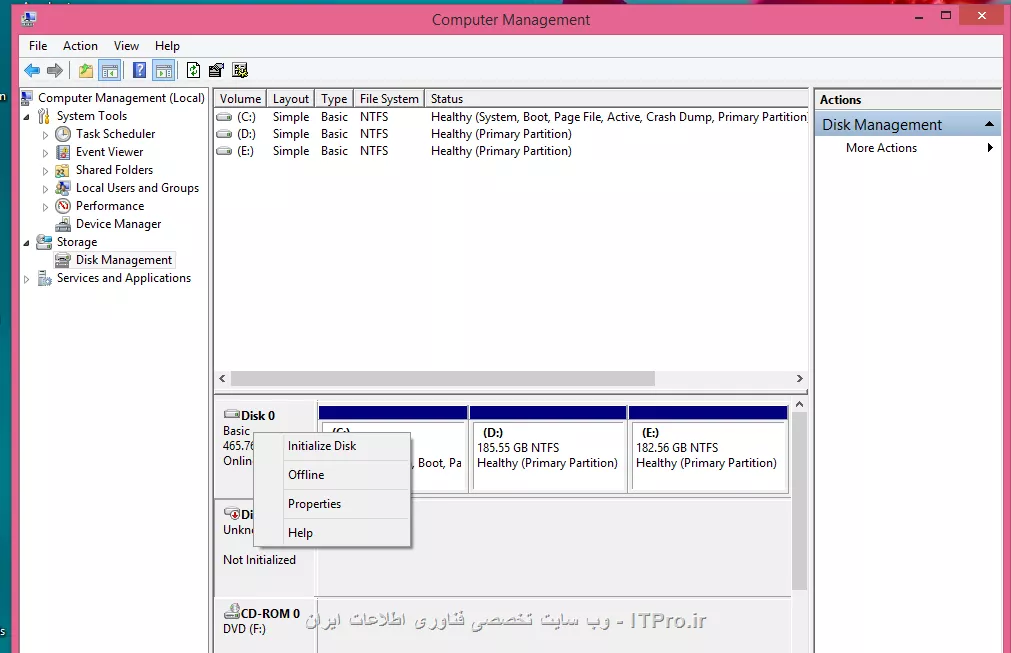
Task: Click the Device Manager icon
Action: [x=63, y=224]
